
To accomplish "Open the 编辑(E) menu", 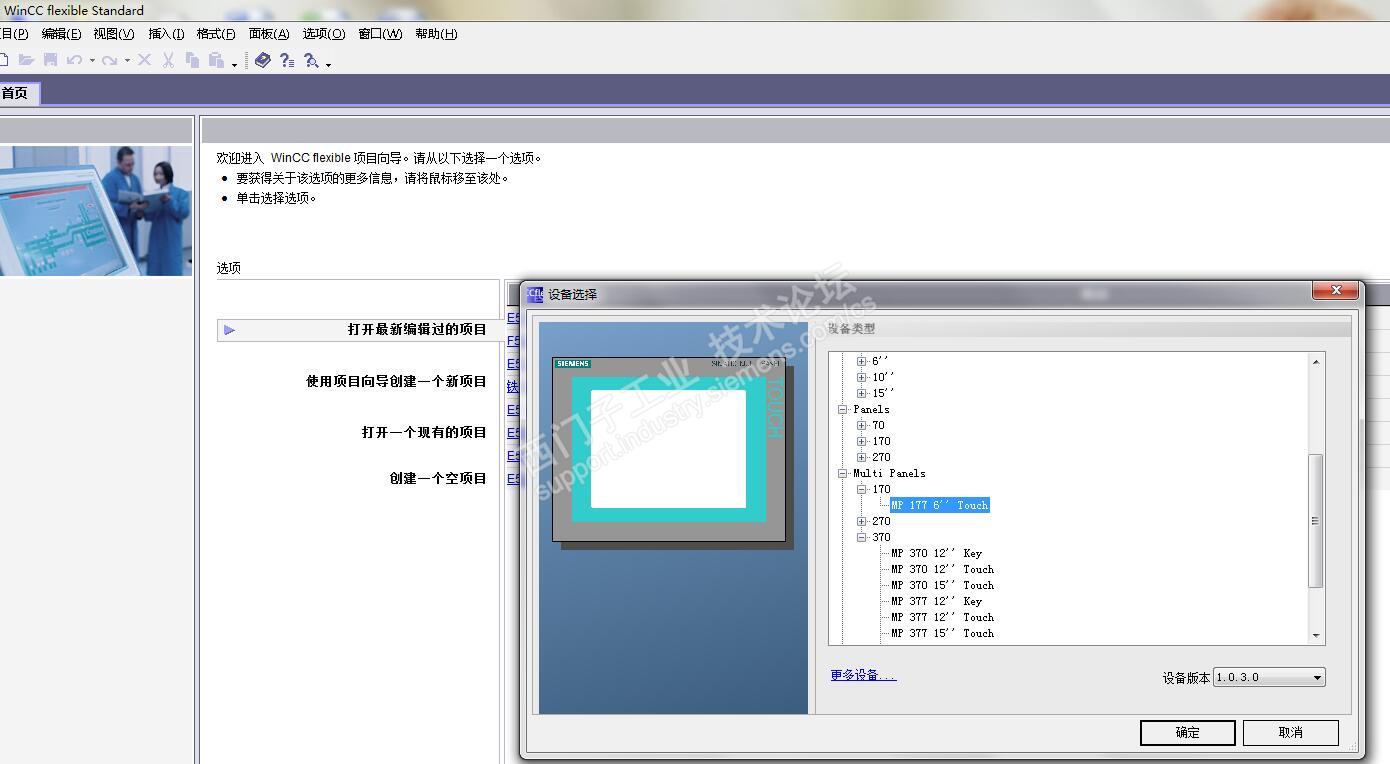I will [61, 34].
